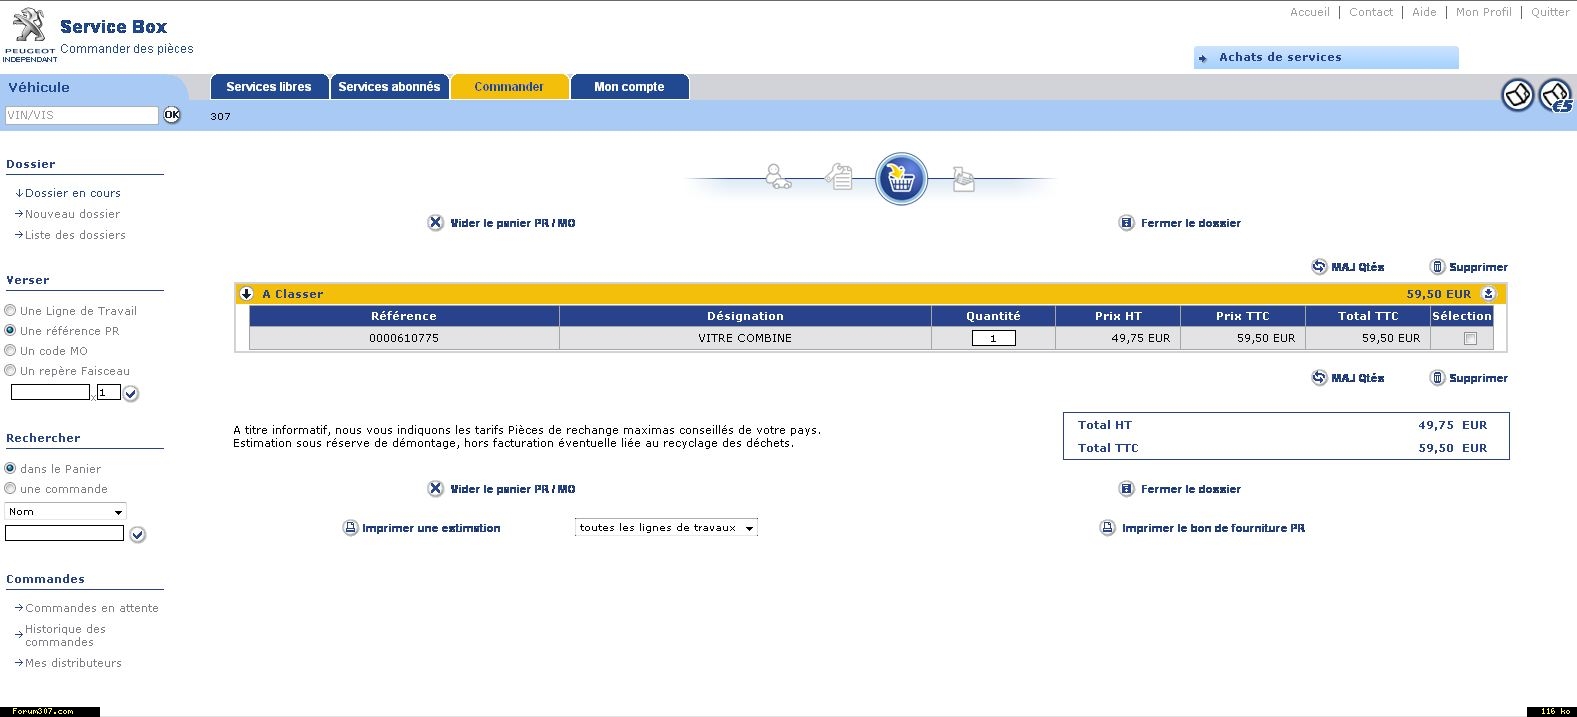Click the customer and vehicle step icon

(x=777, y=177)
